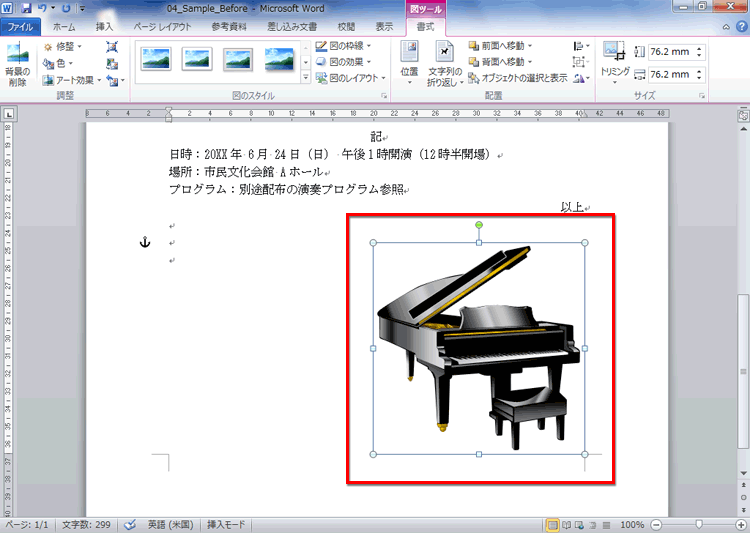
Task: Click the piano image
Action: point(479,348)
